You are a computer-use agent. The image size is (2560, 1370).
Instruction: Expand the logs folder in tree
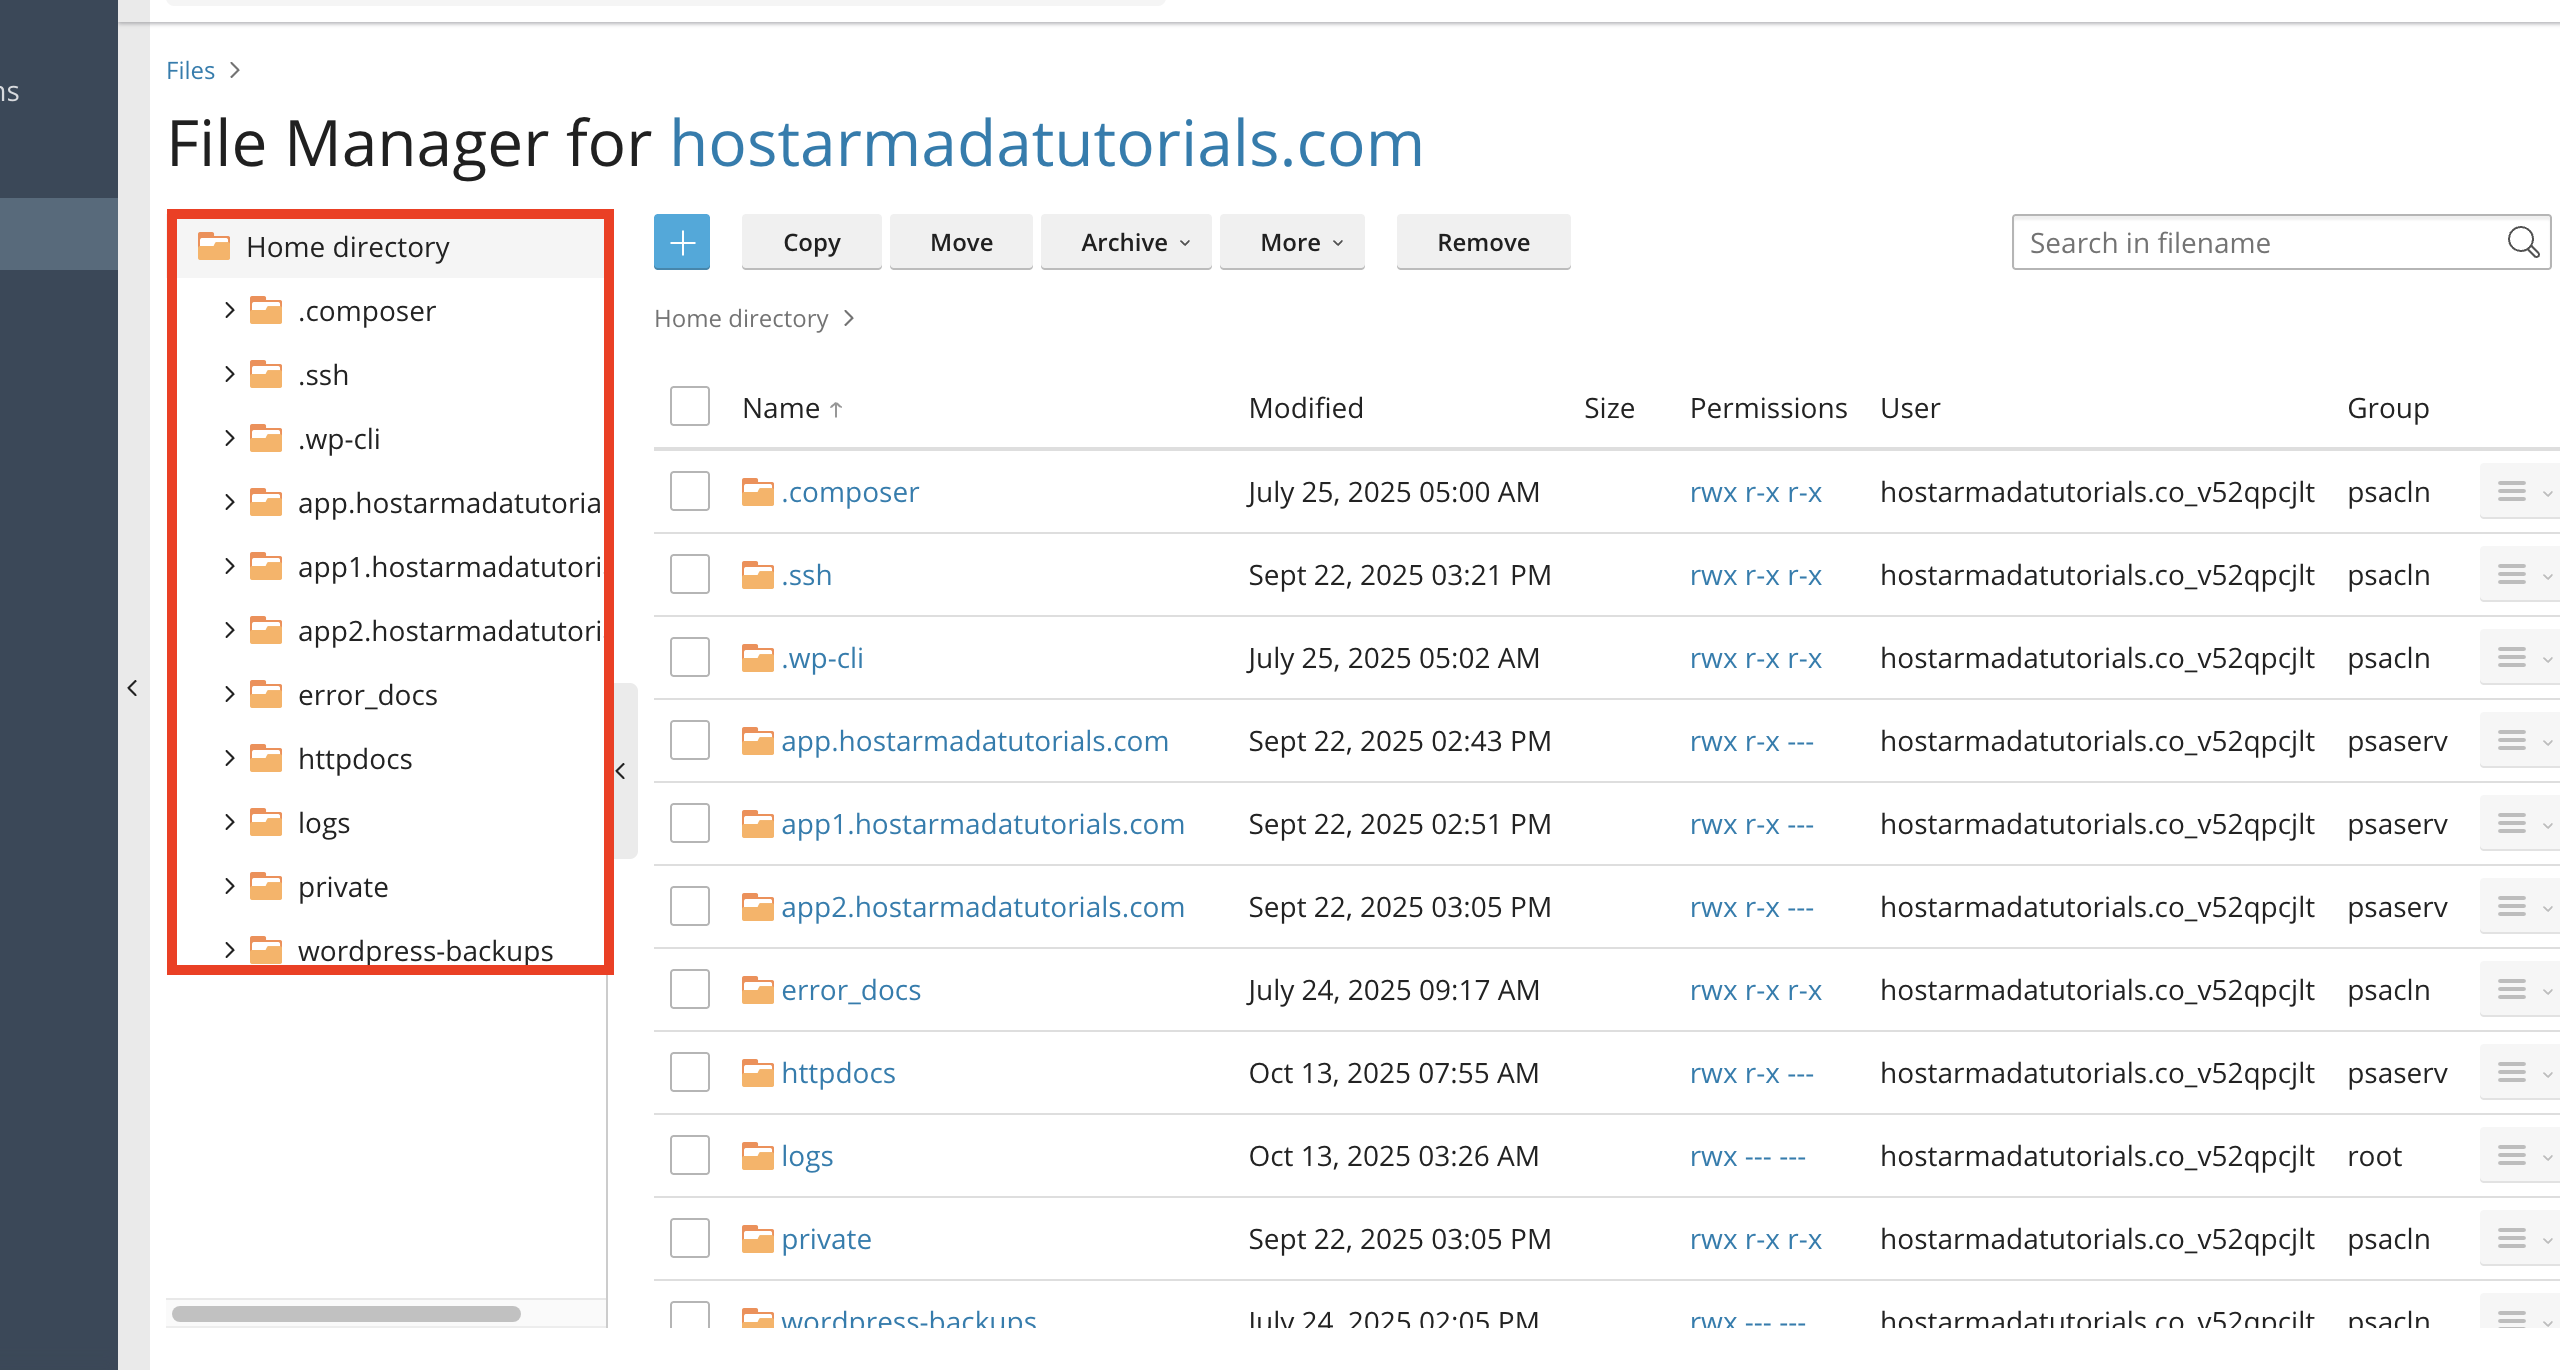[x=229, y=822]
